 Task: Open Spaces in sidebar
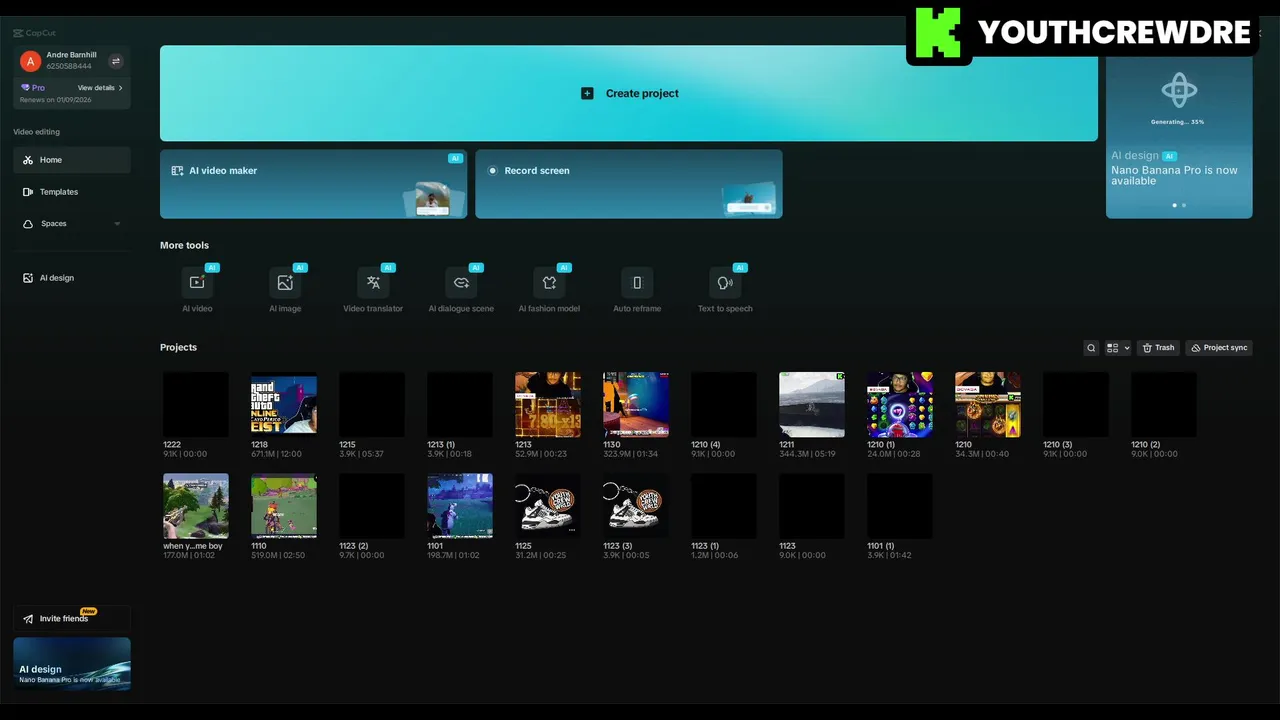coord(72,224)
